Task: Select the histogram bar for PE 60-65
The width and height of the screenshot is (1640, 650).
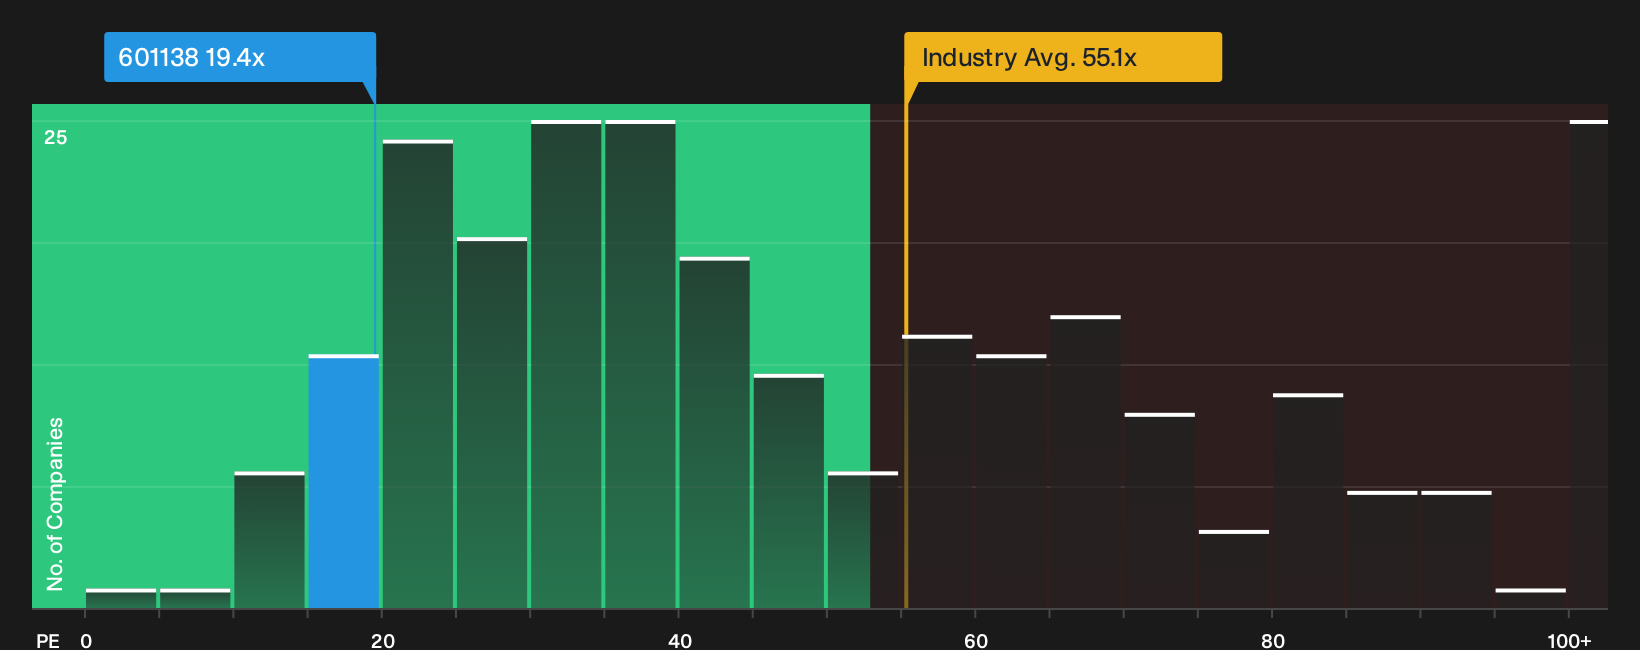Action: pos(1011,482)
